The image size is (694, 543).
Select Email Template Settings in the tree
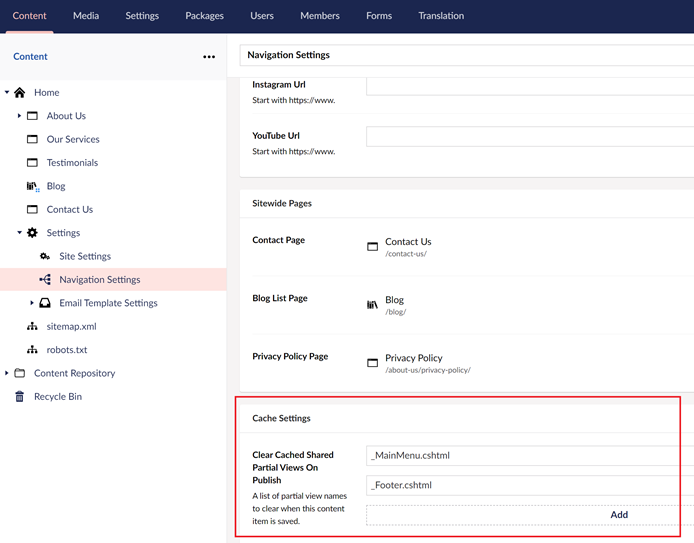tap(108, 303)
